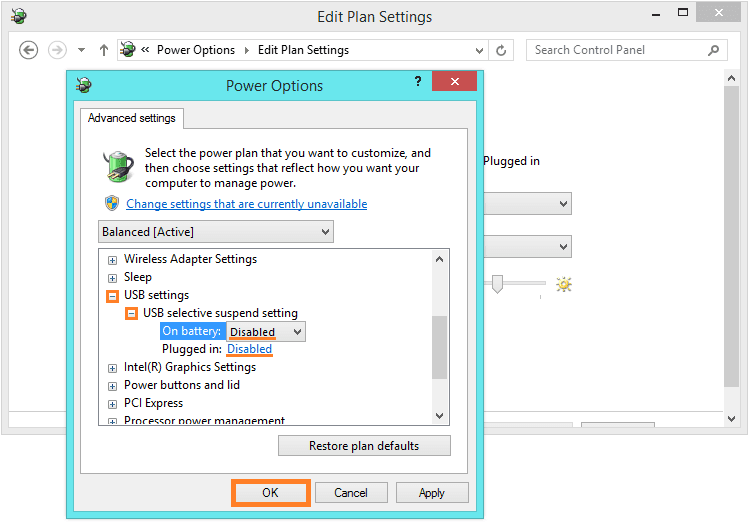Screen dimensions: 751x522
Task: Select Sleep tree item
Action: [138, 277]
